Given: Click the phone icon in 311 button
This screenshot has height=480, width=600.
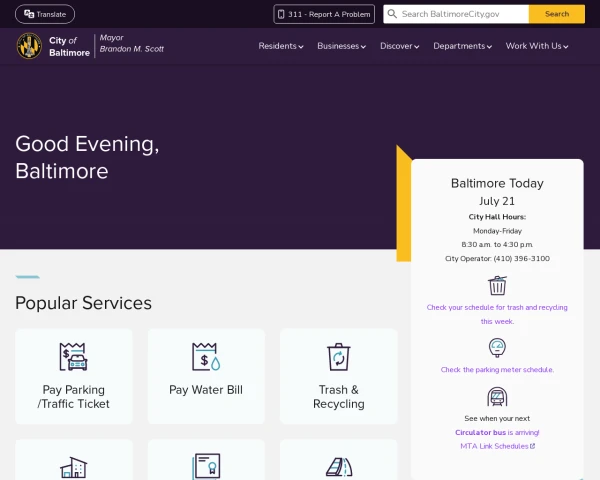Looking at the screenshot, I should click(281, 14).
